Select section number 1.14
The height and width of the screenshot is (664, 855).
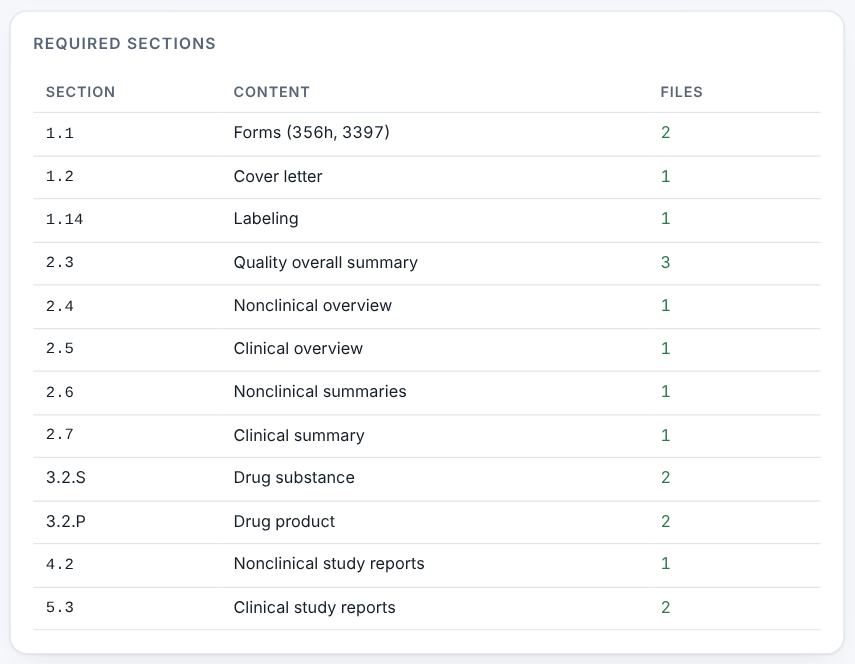click(x=64, y=219)
